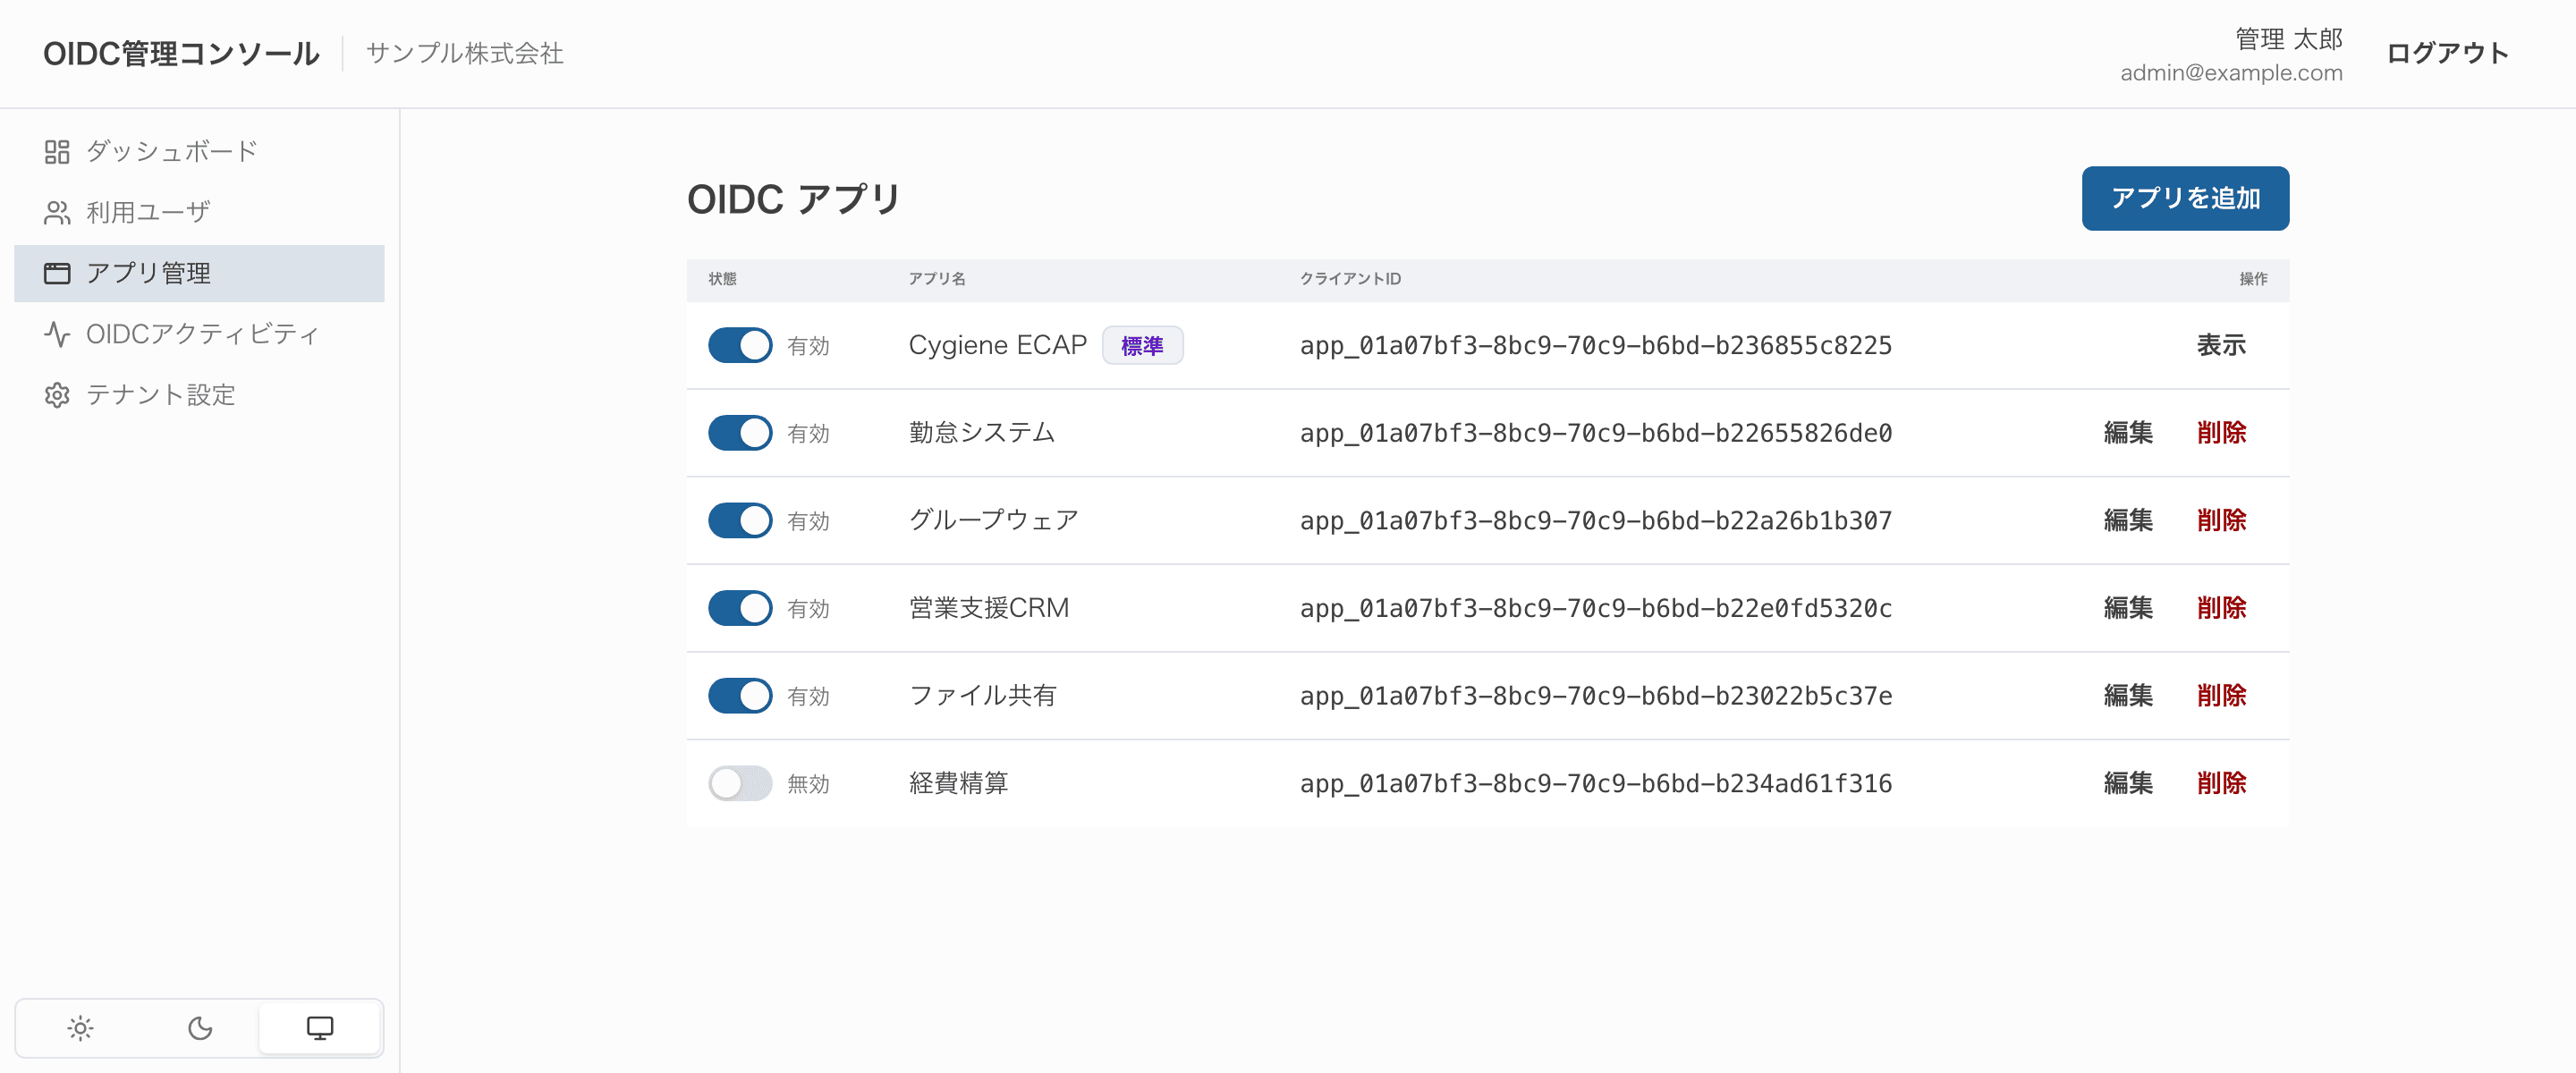The image size is (2576, 1073).
Task: Click ログアウト in the header
Action: click(x=2447, y=53)
